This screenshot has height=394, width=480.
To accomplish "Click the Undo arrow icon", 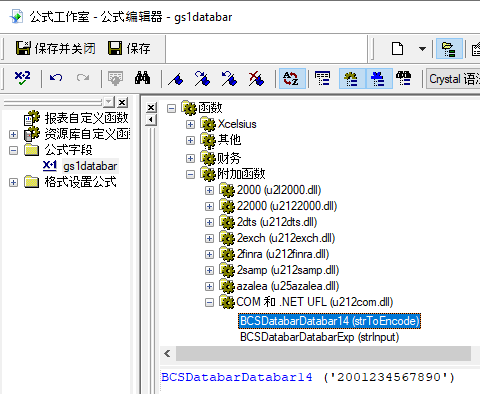I will tap(56, 78).
